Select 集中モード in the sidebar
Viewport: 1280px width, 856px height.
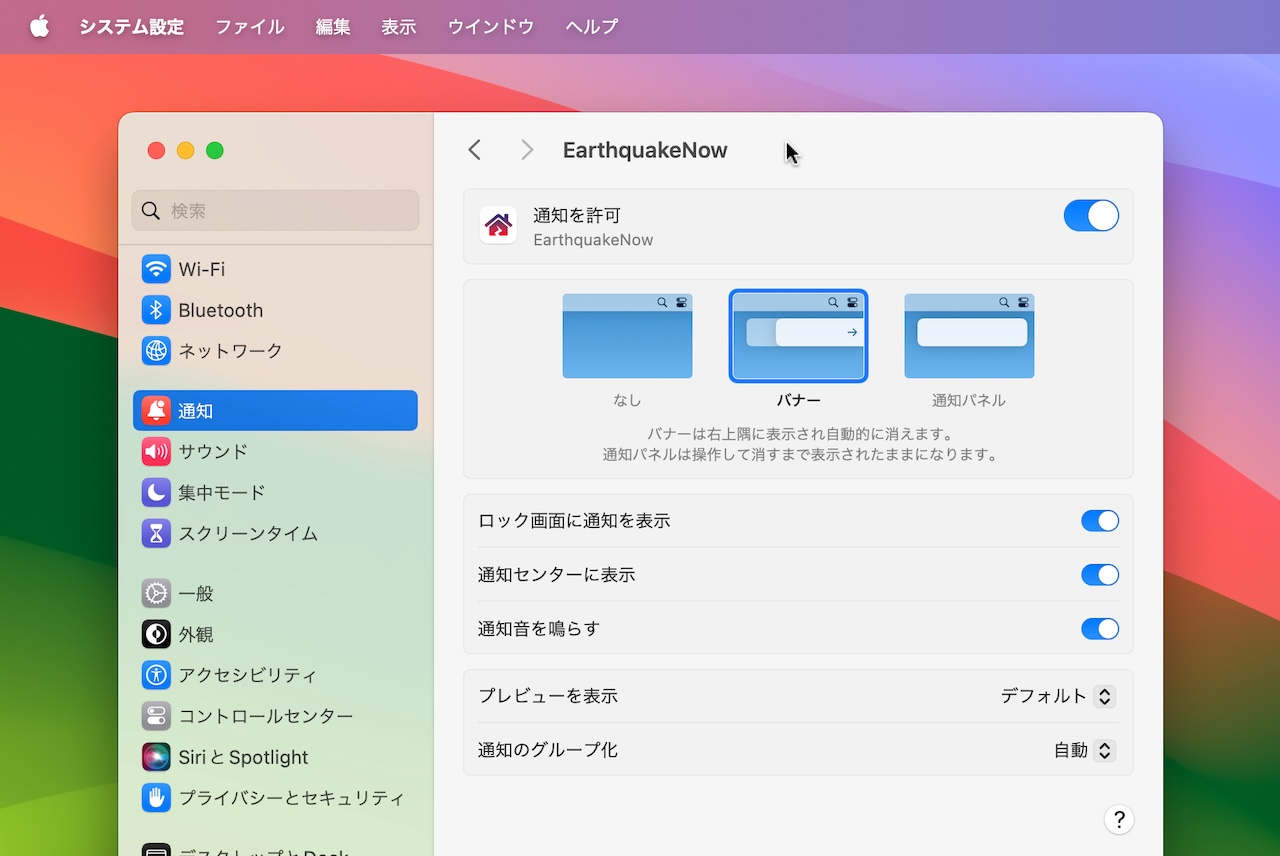pyautogui.click(x=275, y=493)
